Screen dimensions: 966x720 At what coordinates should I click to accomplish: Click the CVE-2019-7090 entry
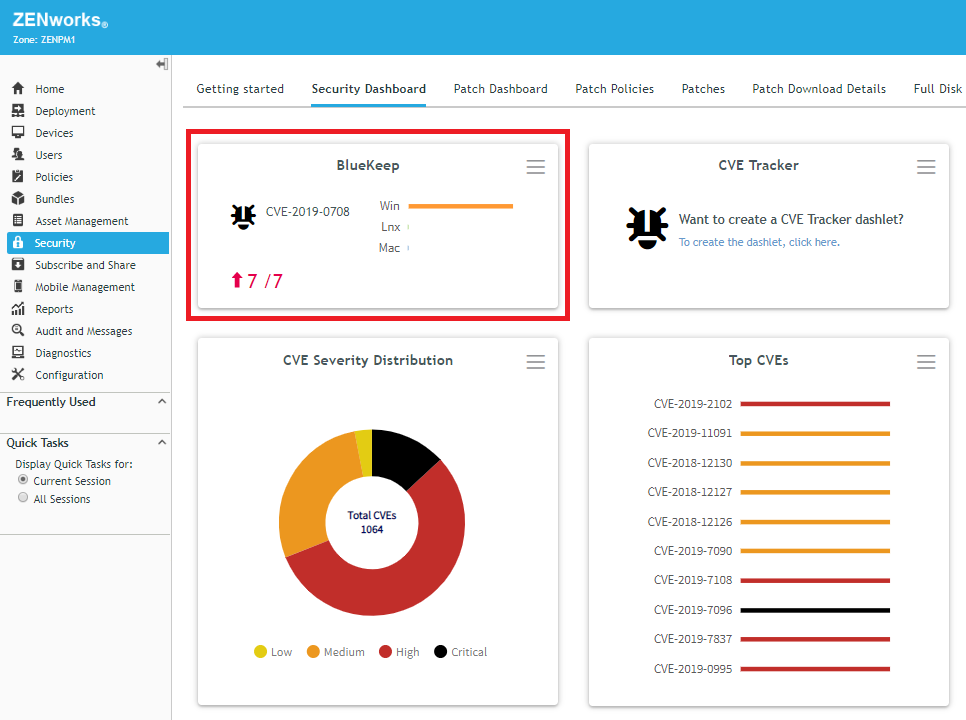click(692, 551)
